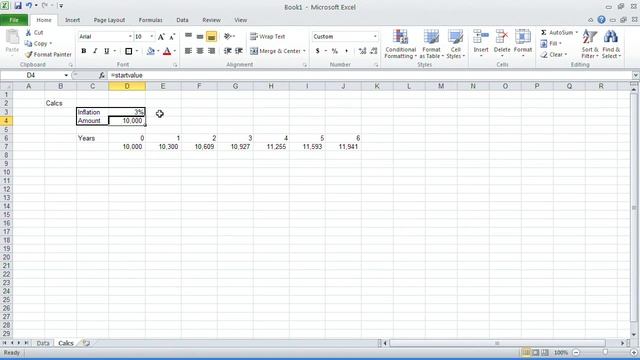Customize Quick Access Toolbar dropdown arrow
The width and height of the screenshot is (640, 360).
(x=61, y=6)
